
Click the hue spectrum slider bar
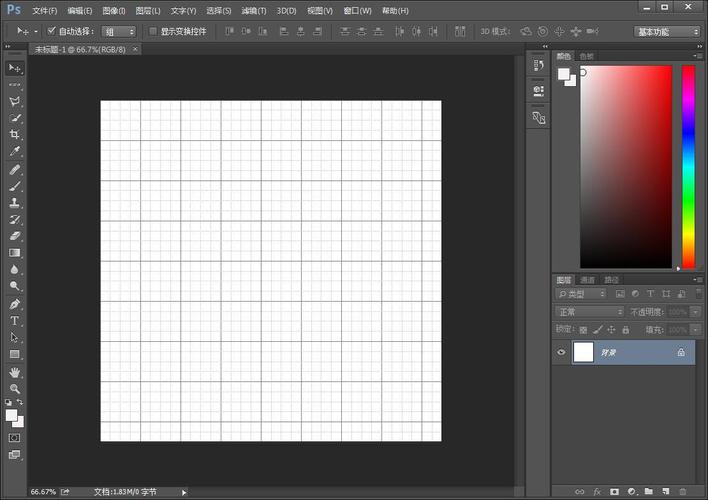pyautogui.click(x=688, y=167)
